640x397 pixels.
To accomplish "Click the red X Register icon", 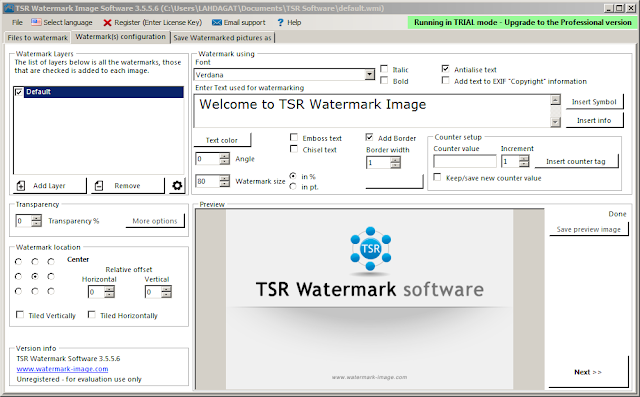I will [x=107, y=22].
